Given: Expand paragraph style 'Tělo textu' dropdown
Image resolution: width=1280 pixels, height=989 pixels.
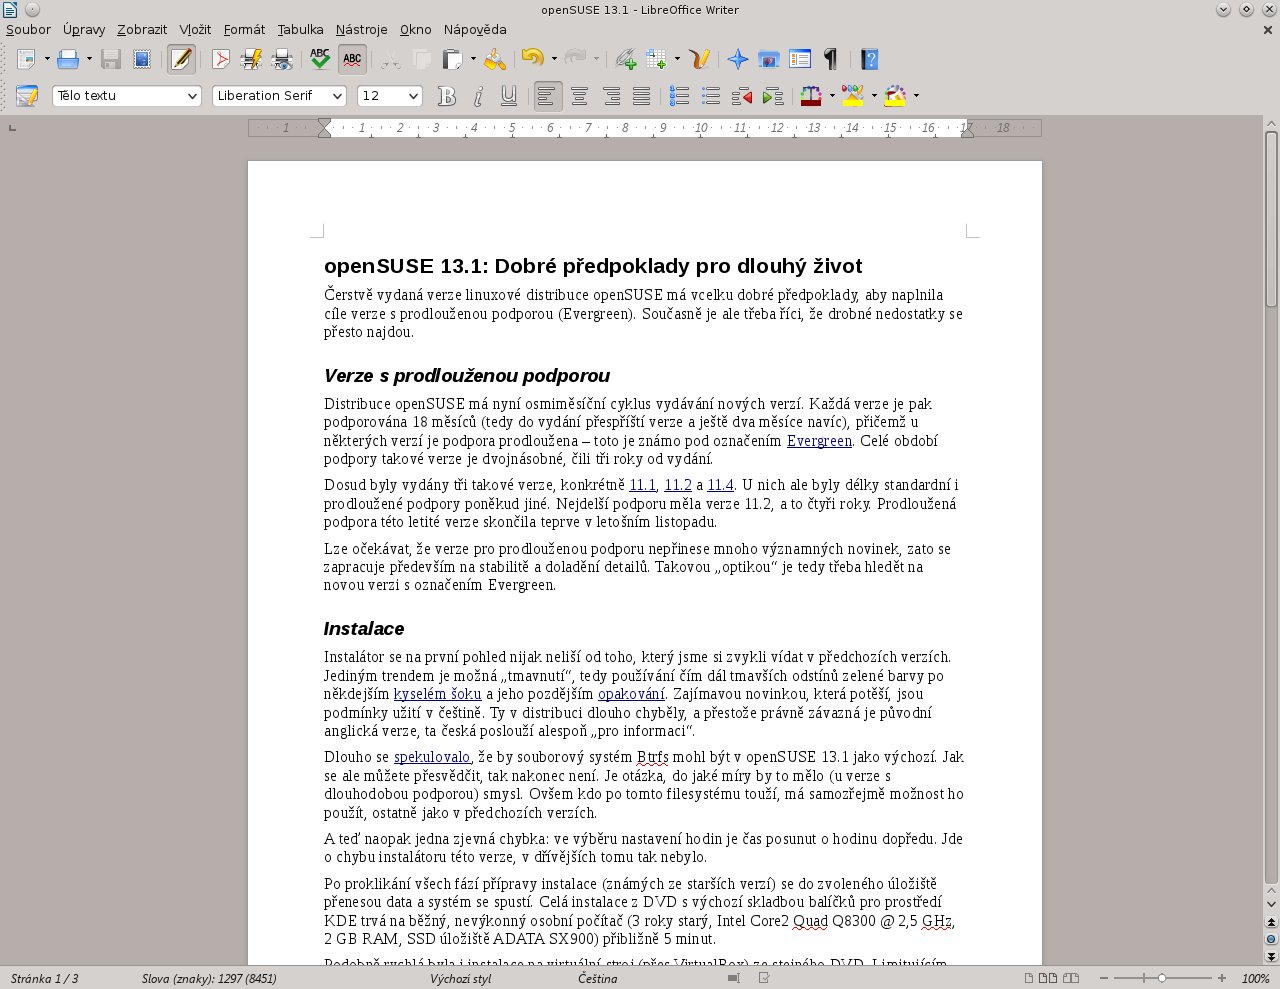Looking at the screenshot, I should point(192,96).
